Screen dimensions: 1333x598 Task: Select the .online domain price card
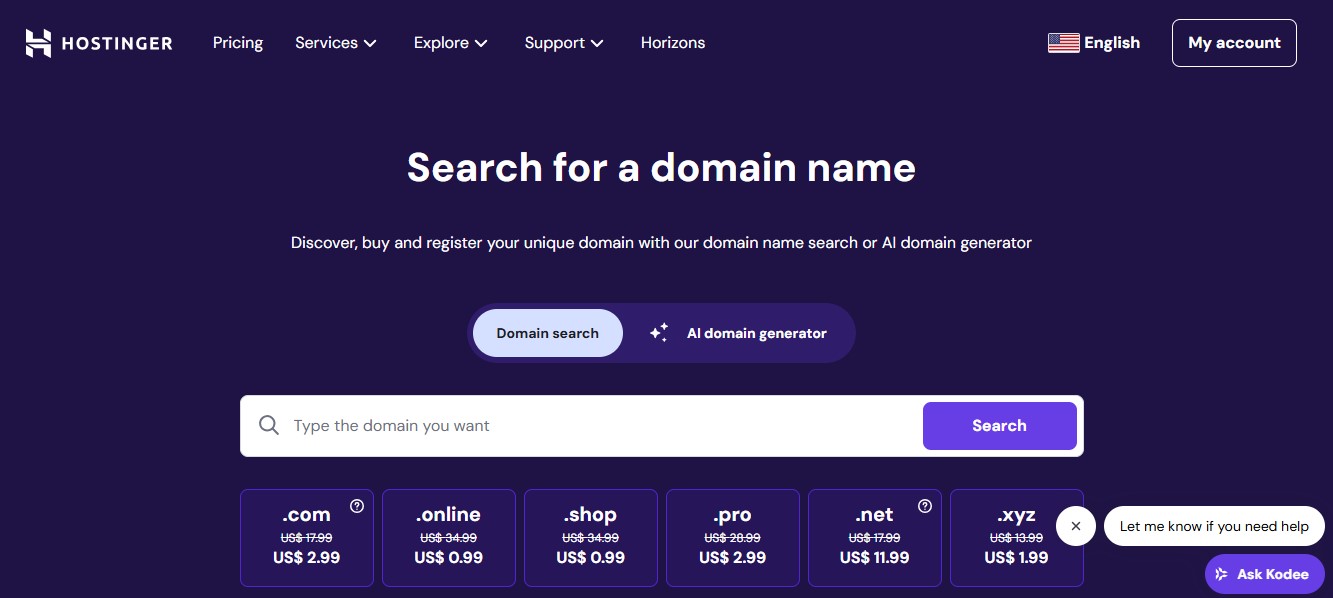[x=449, y=537]
